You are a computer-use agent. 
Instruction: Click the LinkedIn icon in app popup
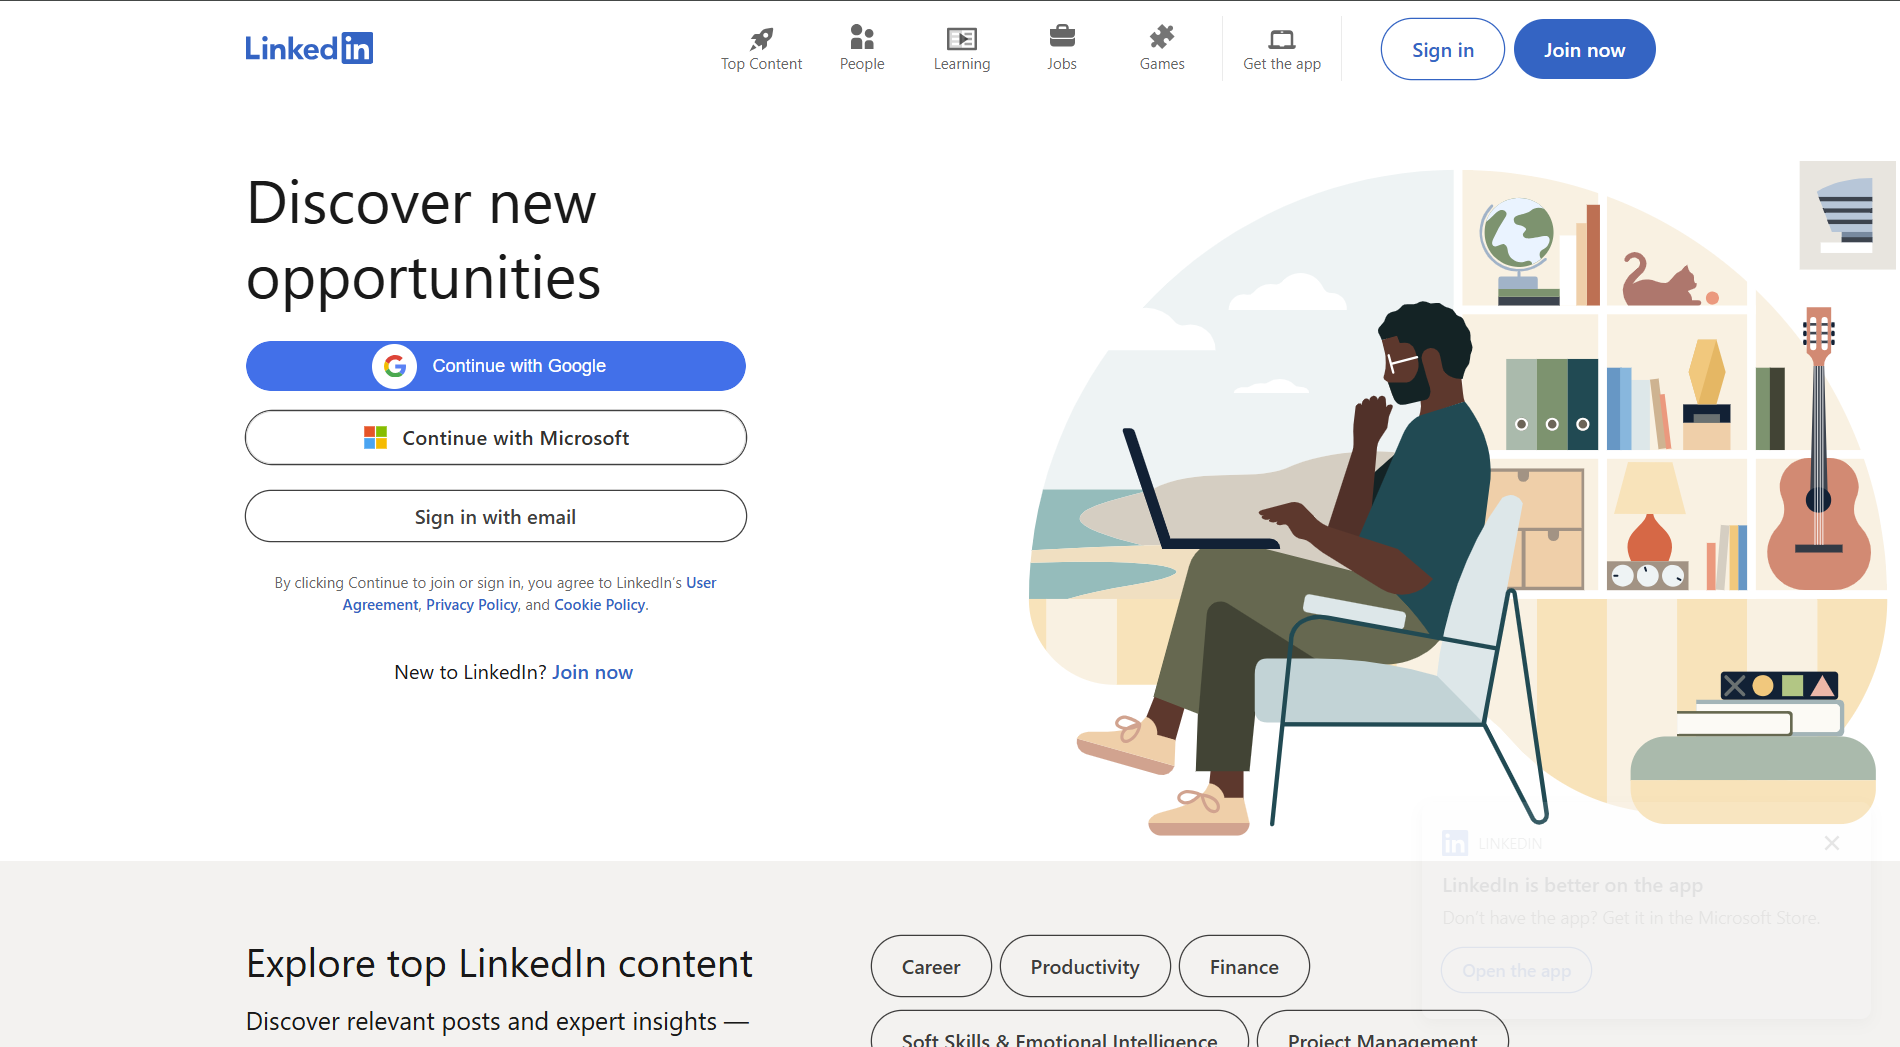(1455, 843)
